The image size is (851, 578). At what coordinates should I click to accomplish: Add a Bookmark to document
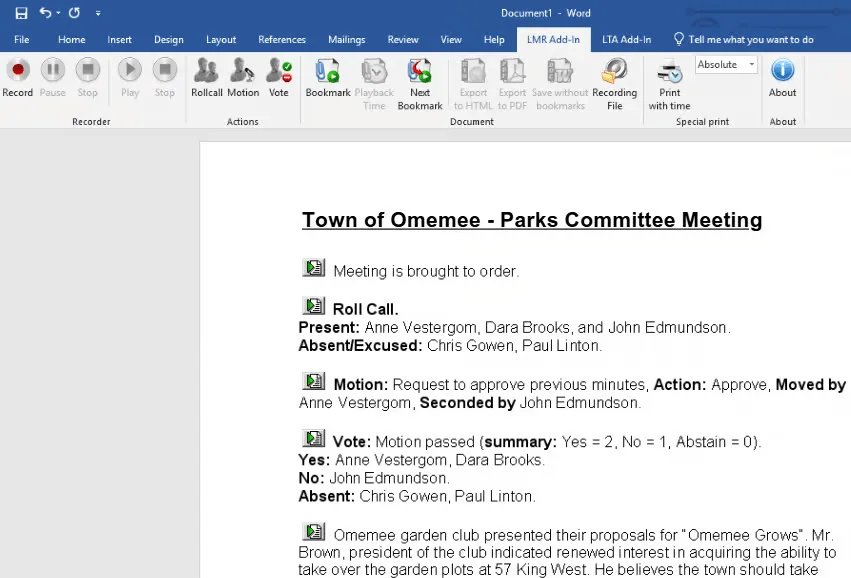coord(328,78)
